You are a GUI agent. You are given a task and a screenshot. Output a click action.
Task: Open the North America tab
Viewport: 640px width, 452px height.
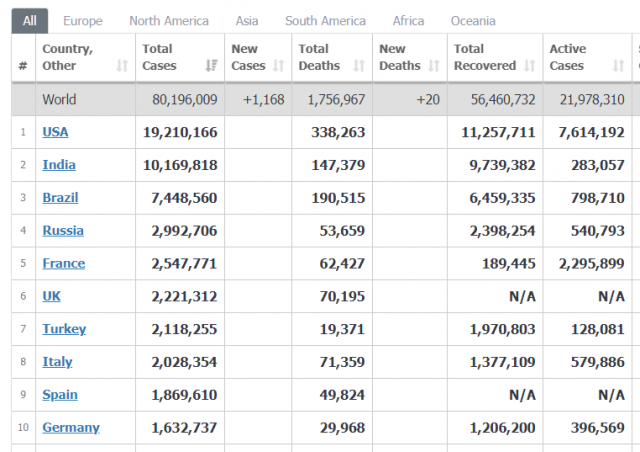169,21
